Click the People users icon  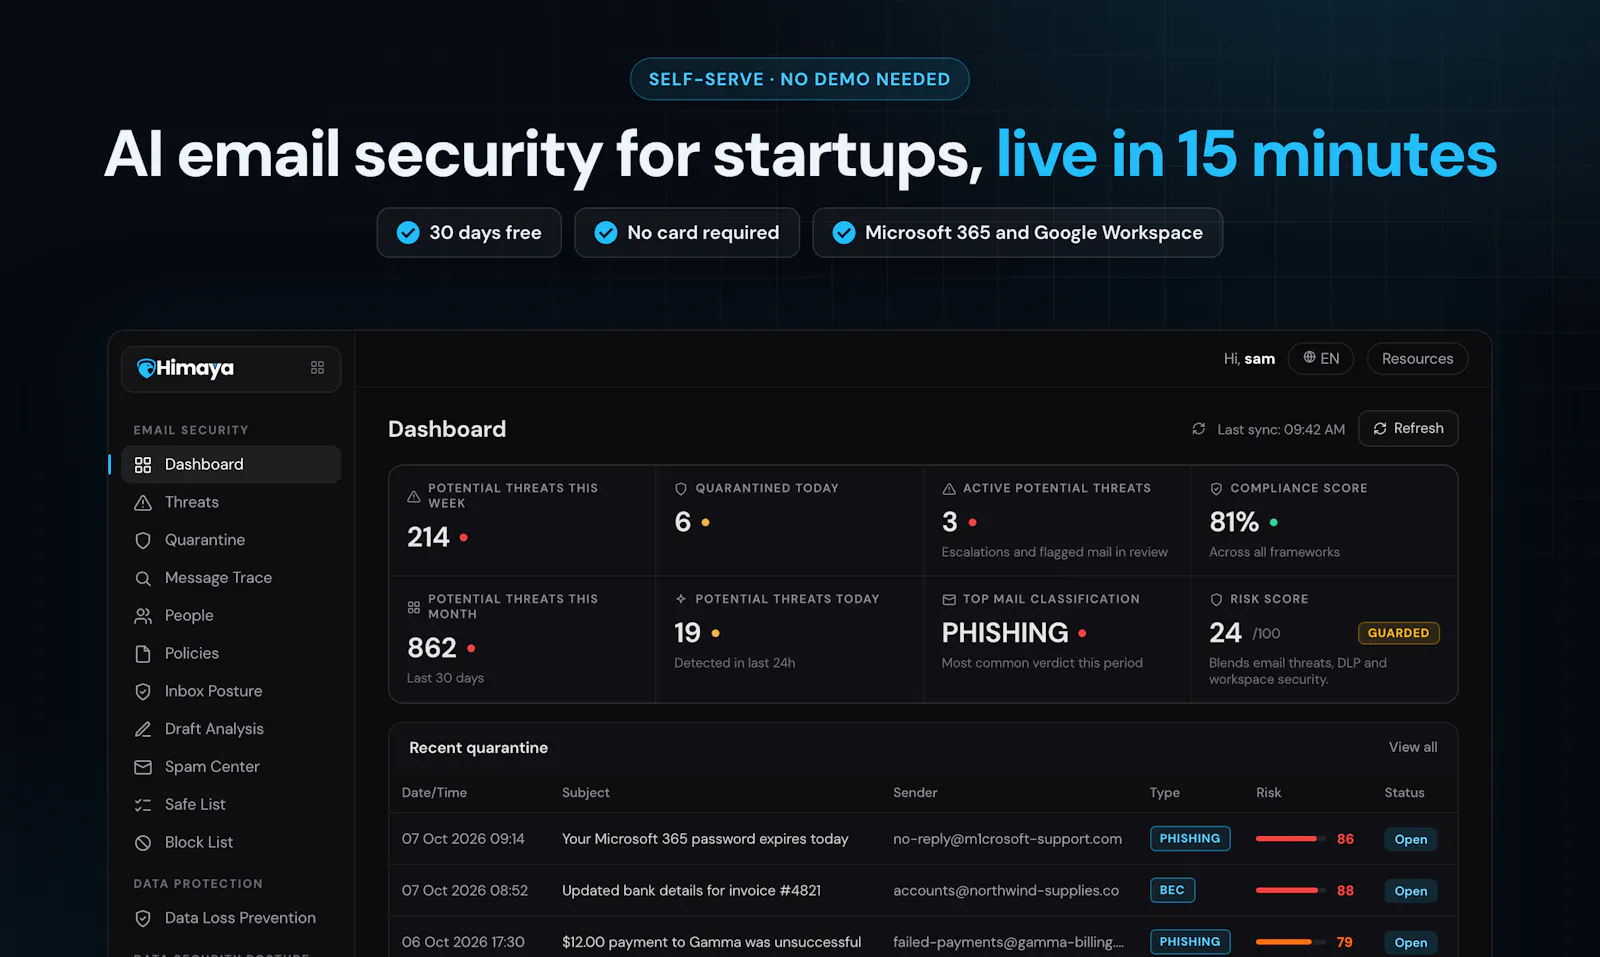coord(143,616)
